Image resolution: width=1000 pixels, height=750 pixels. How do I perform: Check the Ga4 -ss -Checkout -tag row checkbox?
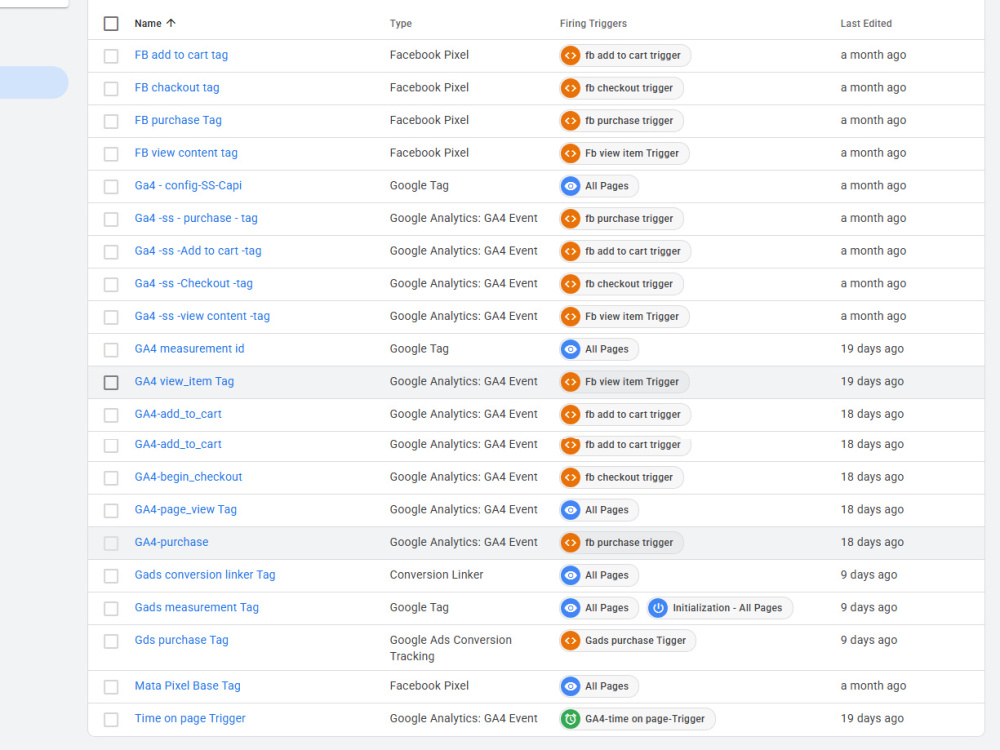111,284
